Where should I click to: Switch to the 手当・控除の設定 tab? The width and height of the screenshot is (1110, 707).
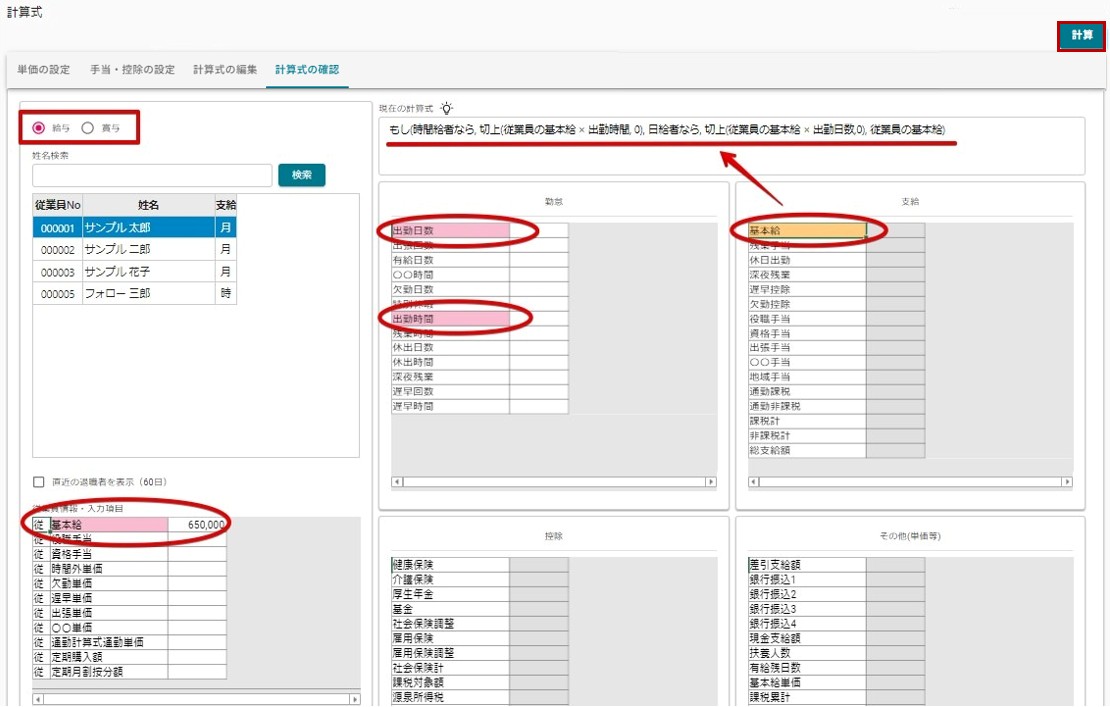(x=132, y=69)
